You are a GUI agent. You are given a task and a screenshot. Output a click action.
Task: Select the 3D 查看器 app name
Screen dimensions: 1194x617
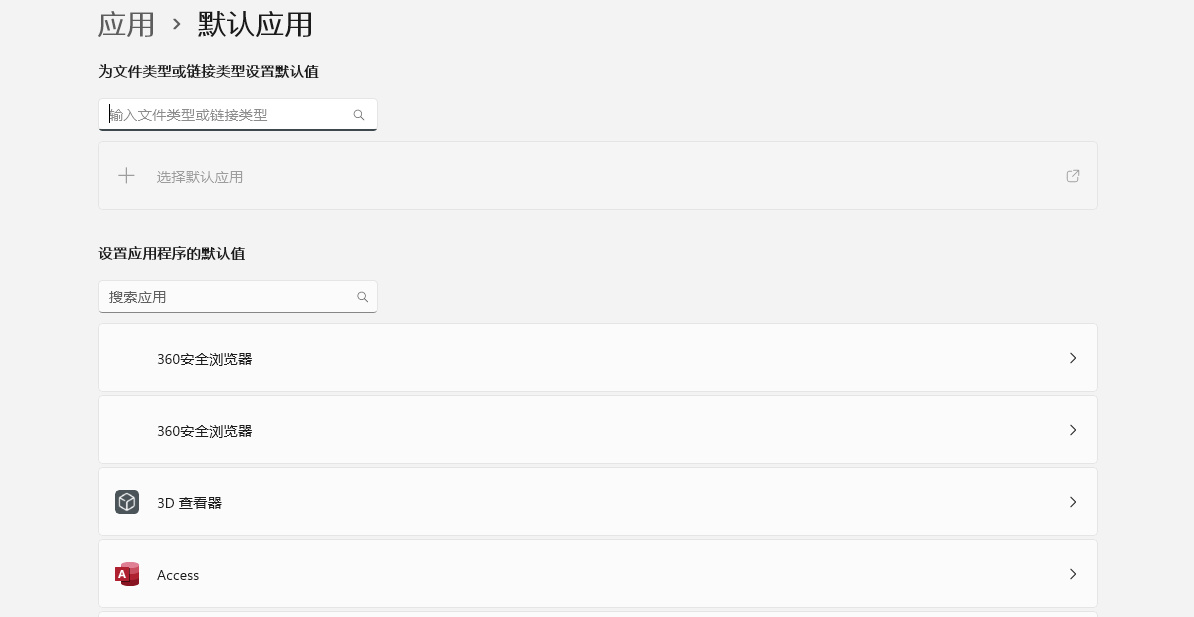190,503
